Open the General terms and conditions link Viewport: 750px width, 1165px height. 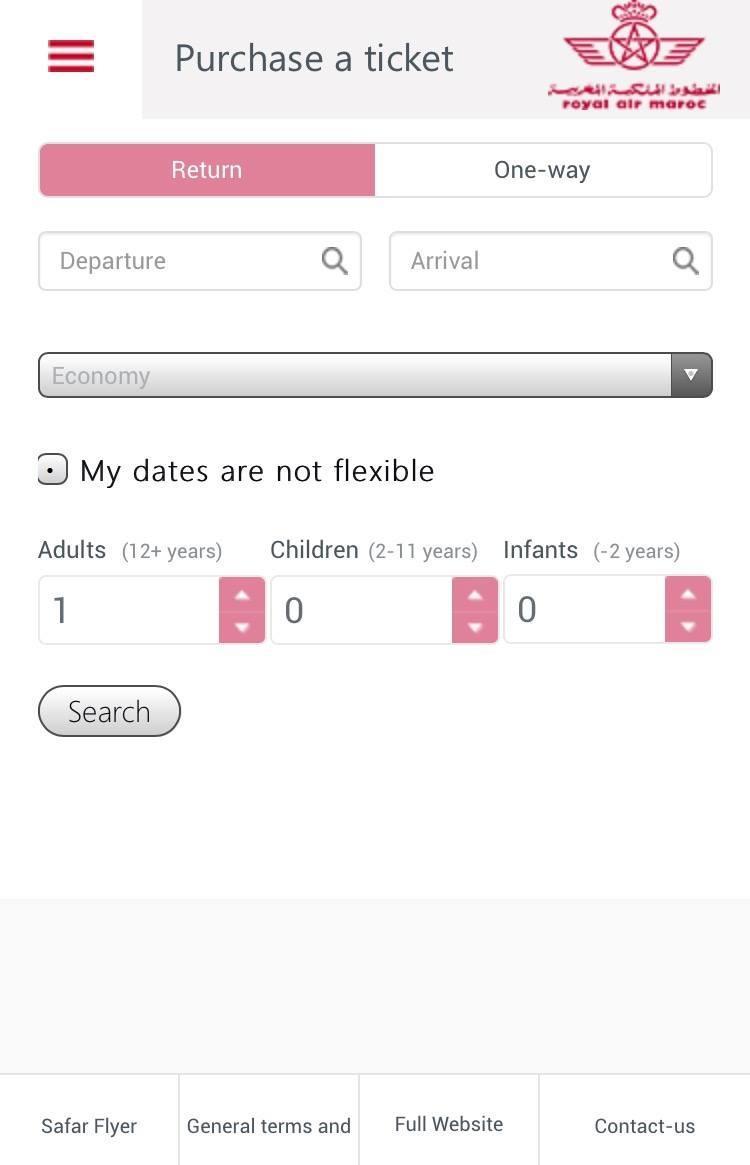click(x=269, y=1126)
